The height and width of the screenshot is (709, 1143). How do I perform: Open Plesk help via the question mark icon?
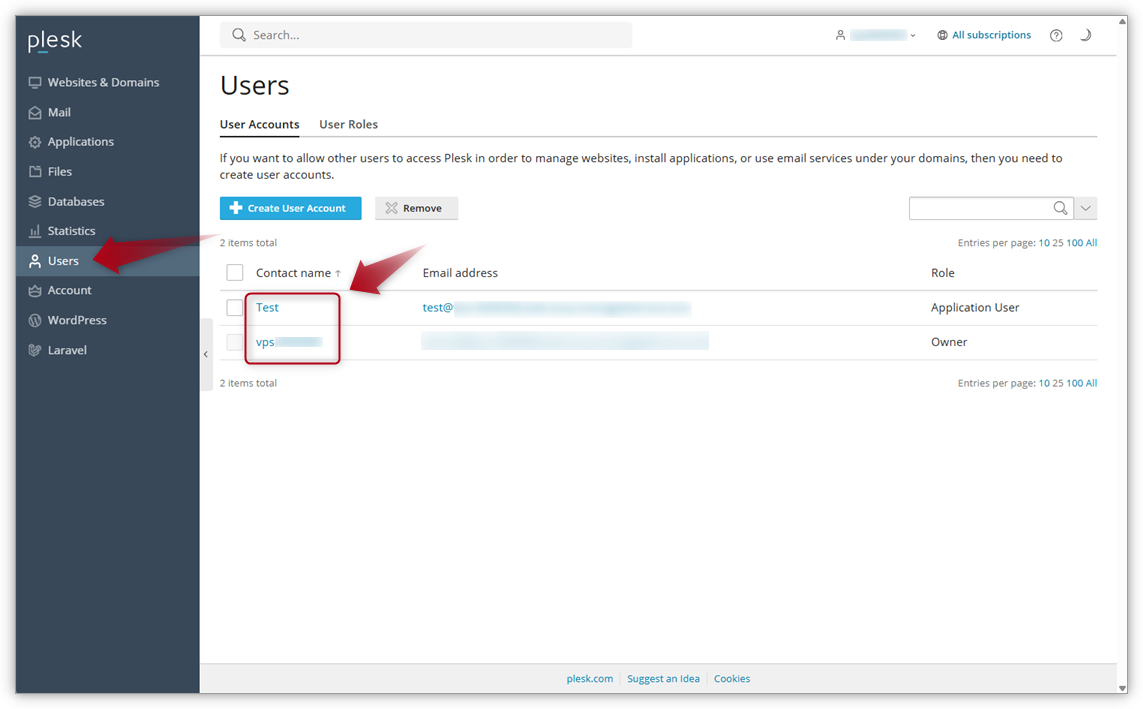click(1056, 34)
